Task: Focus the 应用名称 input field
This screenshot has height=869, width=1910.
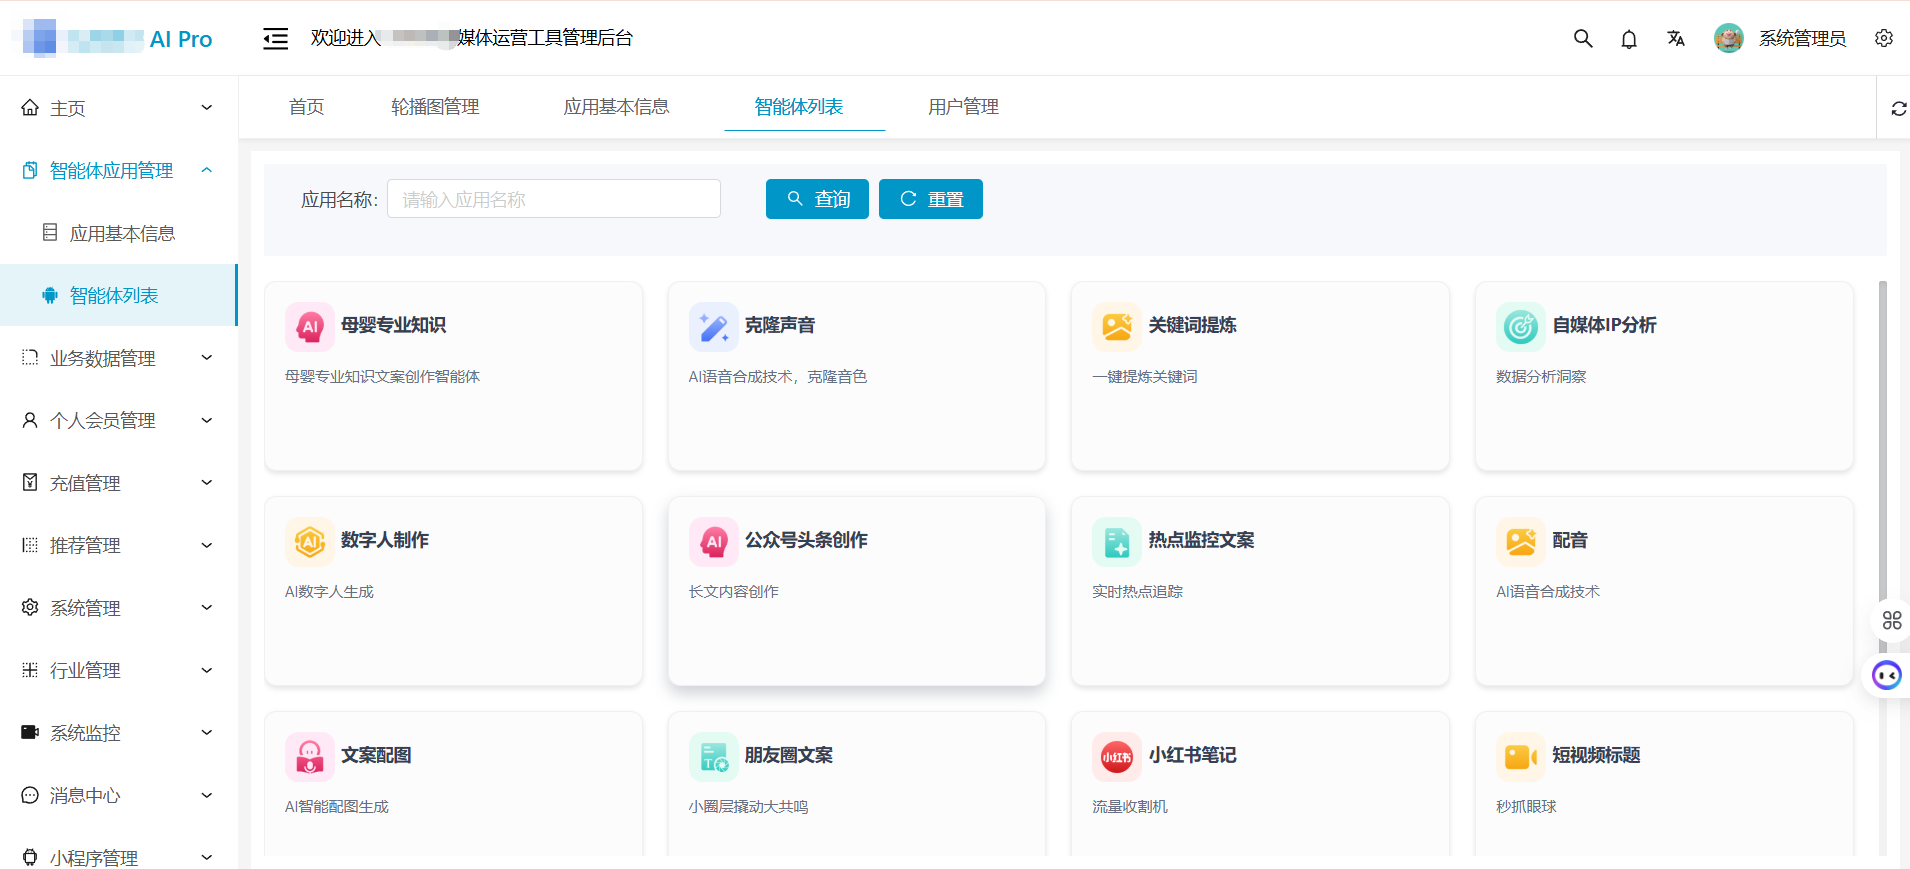Action: tap(554, 199)
